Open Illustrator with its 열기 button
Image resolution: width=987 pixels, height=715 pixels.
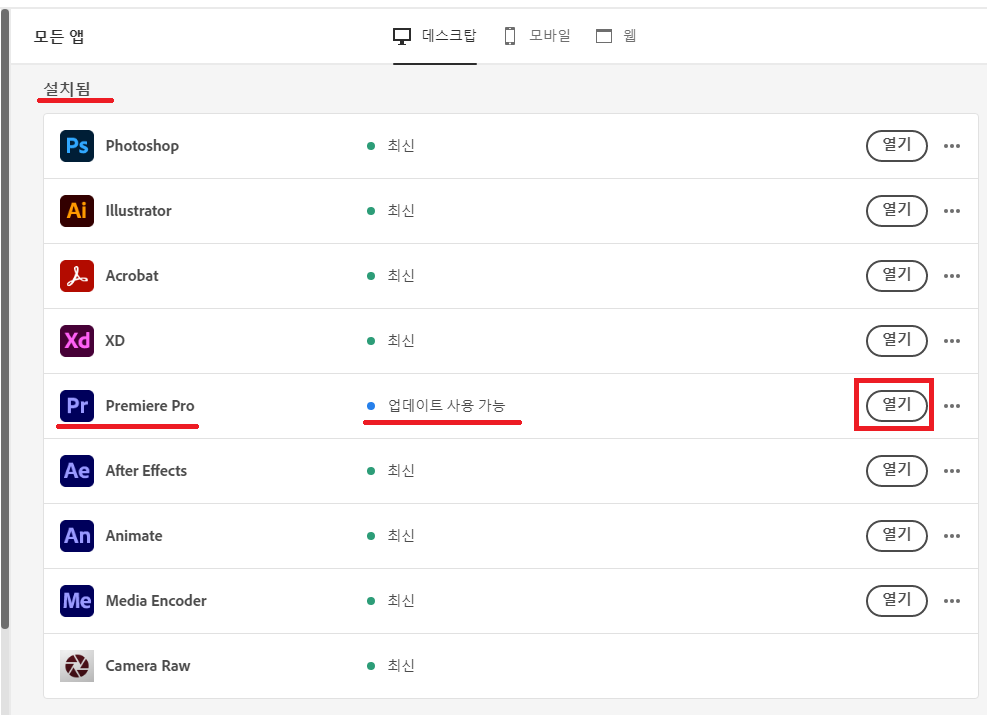(x=896, y=210)
